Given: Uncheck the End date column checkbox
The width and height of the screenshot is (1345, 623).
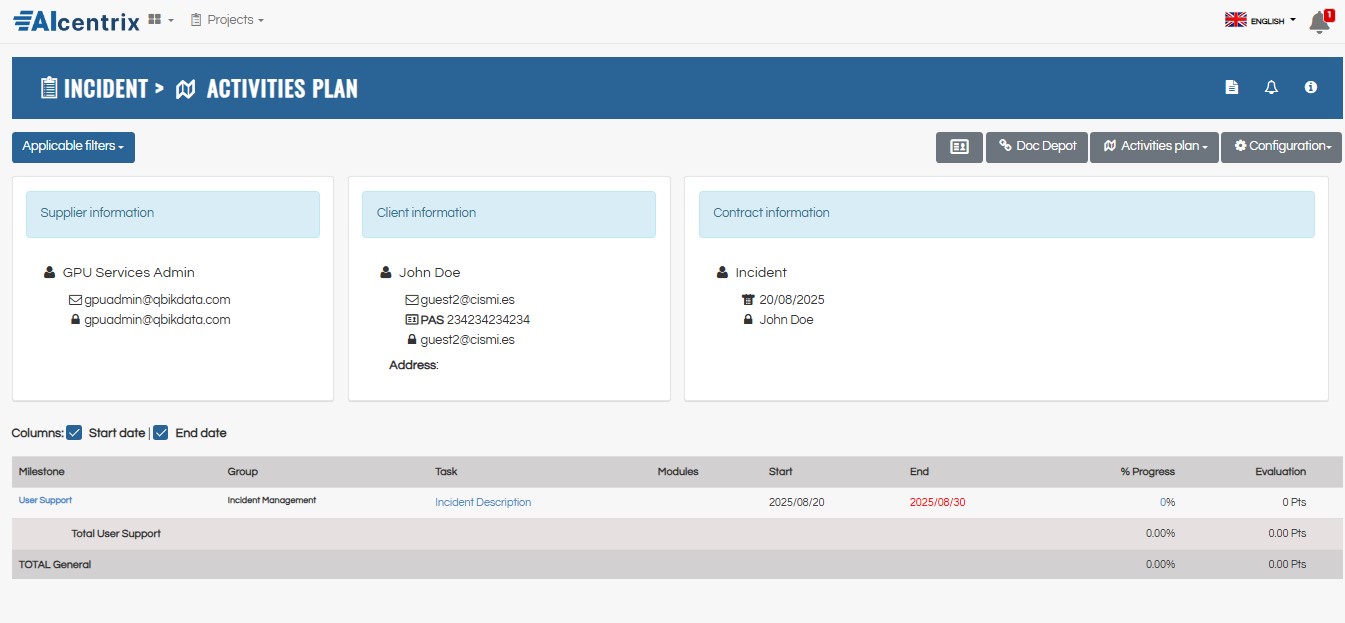Looking at the screenshot, I should 161,433.
